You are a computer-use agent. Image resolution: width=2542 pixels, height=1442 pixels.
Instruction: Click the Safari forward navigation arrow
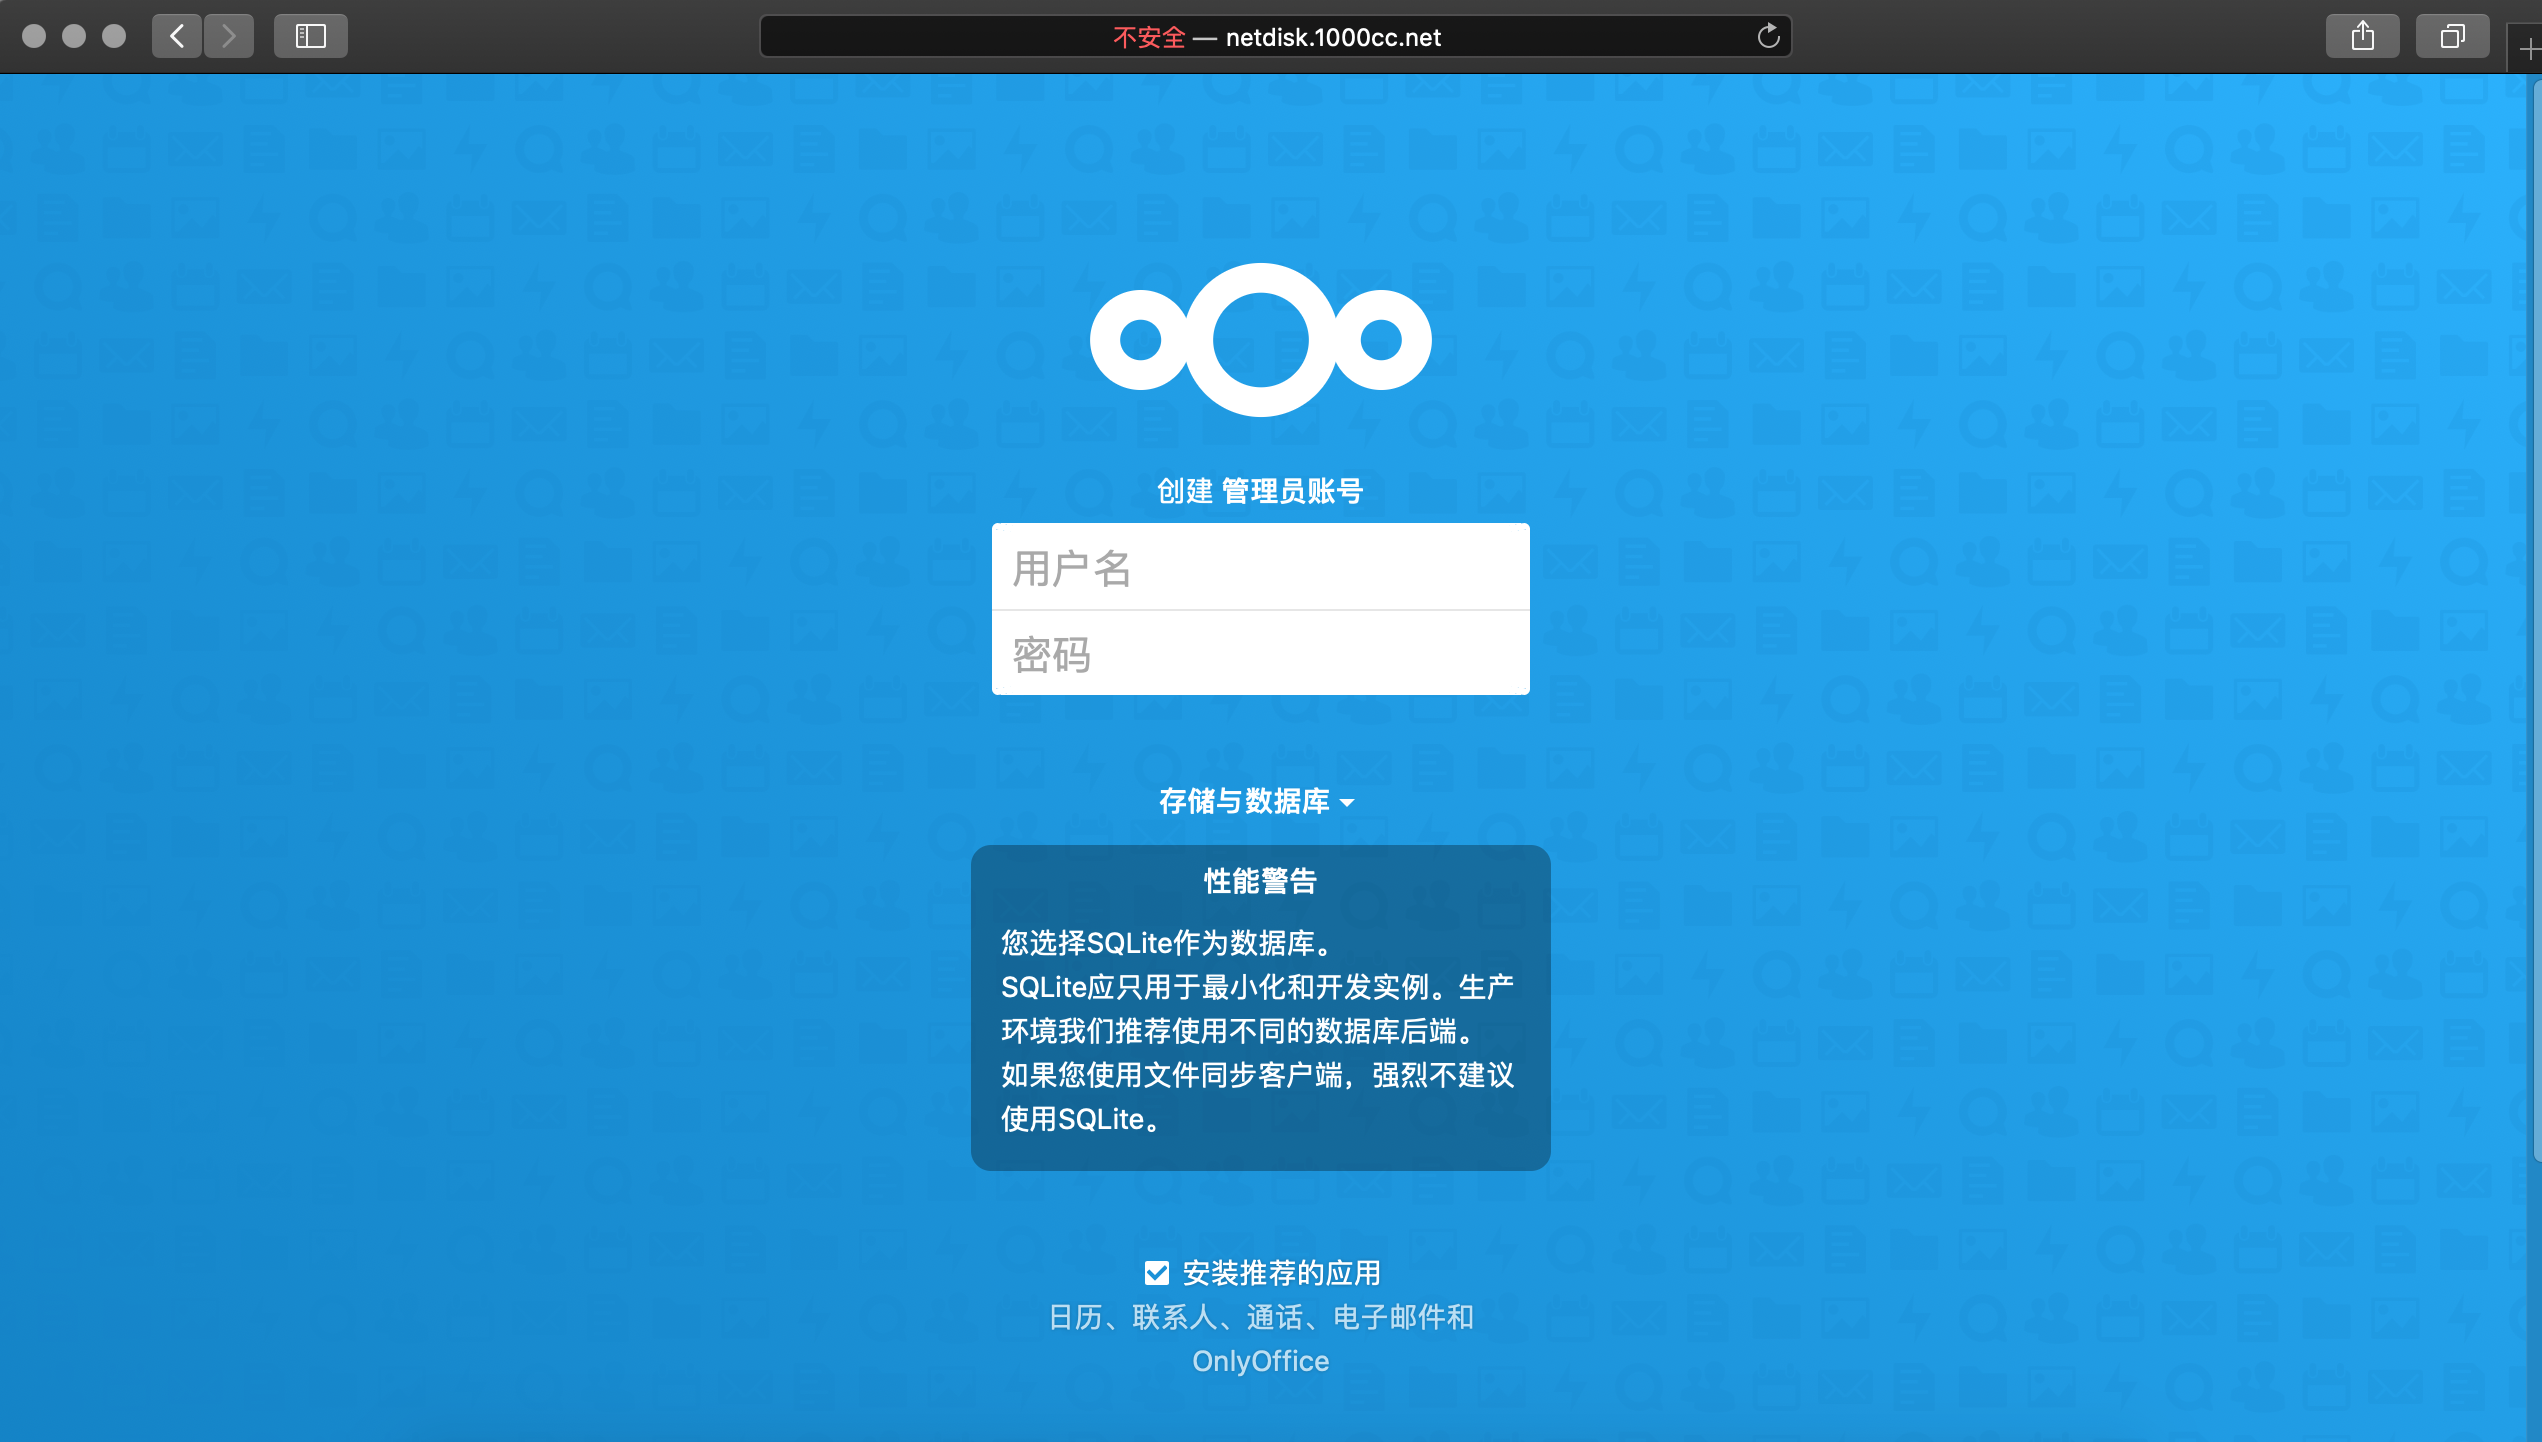pyautogui.click(x=229, y=37)
